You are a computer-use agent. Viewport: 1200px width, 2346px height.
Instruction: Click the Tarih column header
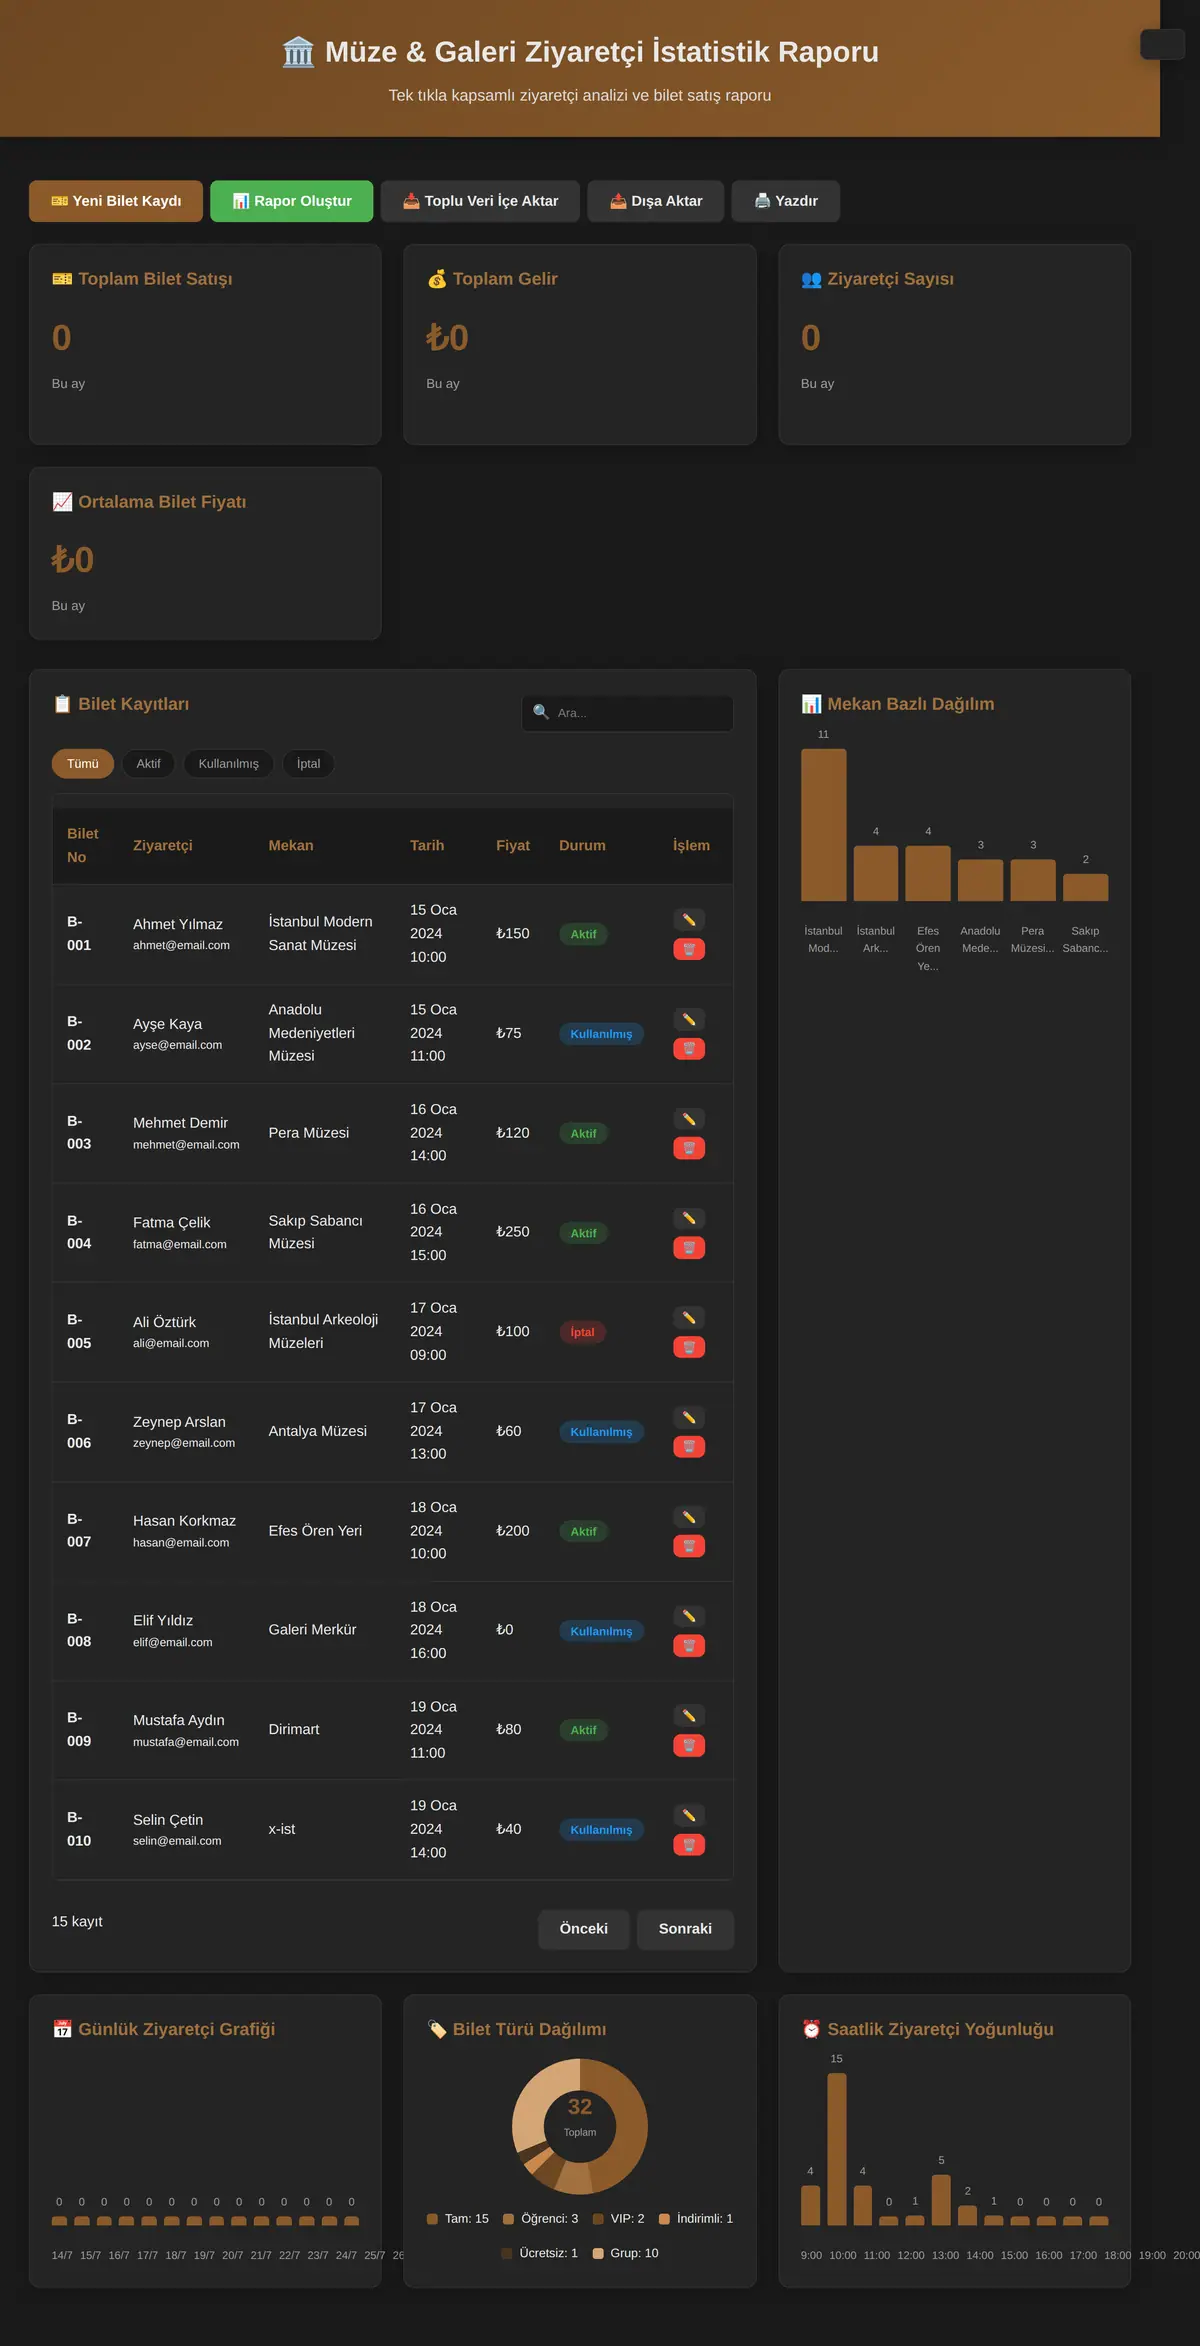click(427, 845)
